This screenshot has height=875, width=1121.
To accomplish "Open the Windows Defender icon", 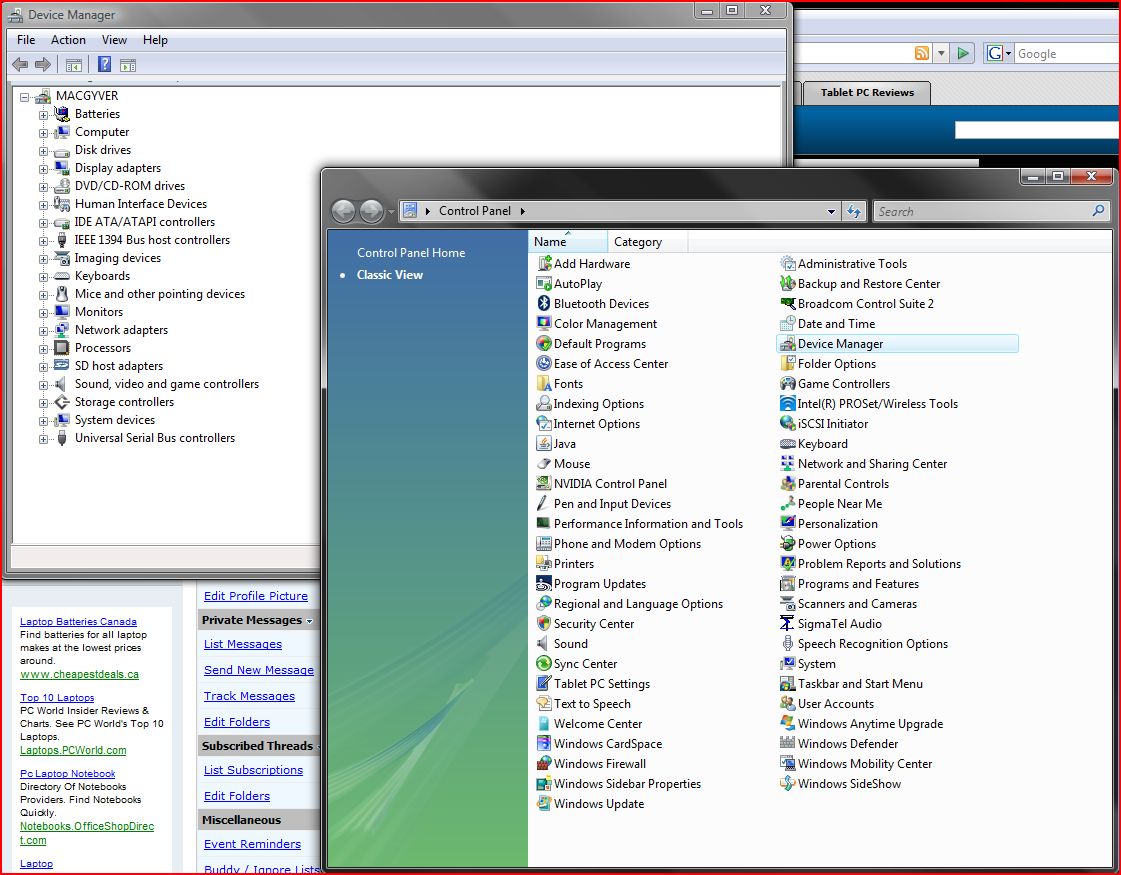I will pos(788,744).
